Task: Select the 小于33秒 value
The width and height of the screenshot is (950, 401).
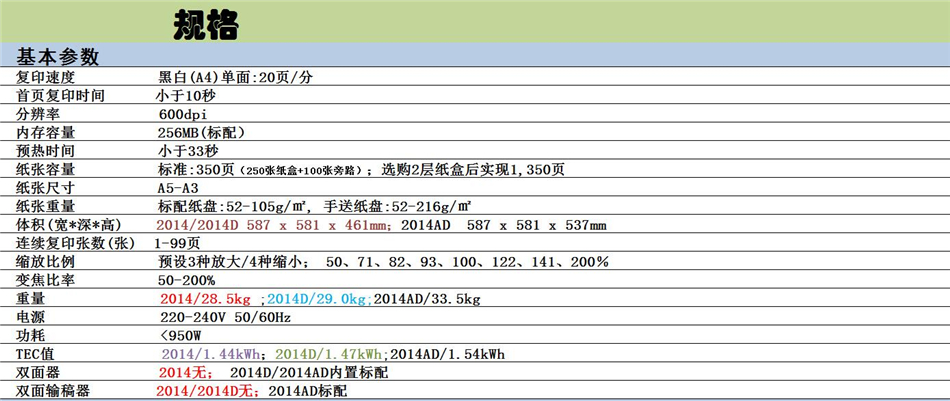Action: coord(186,151)
